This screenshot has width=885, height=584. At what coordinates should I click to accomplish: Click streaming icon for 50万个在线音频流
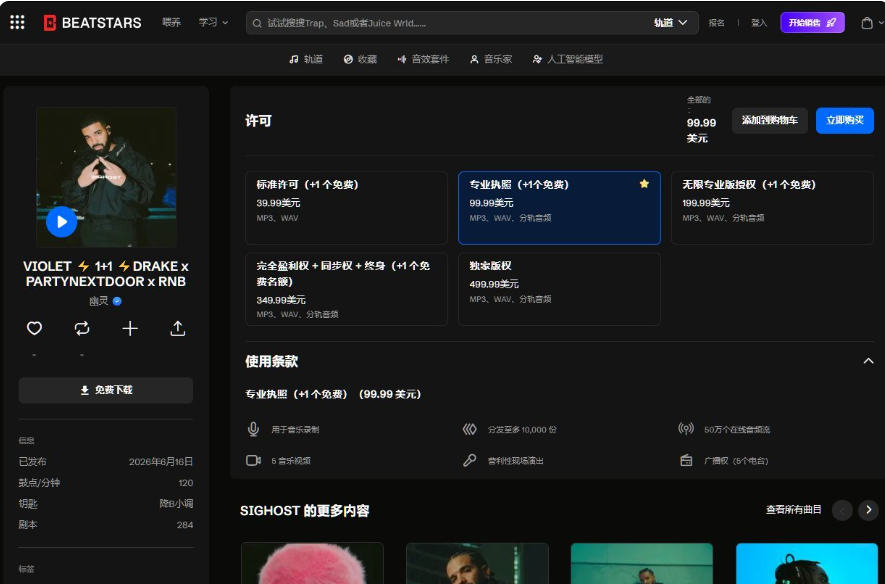click(686, 429)
